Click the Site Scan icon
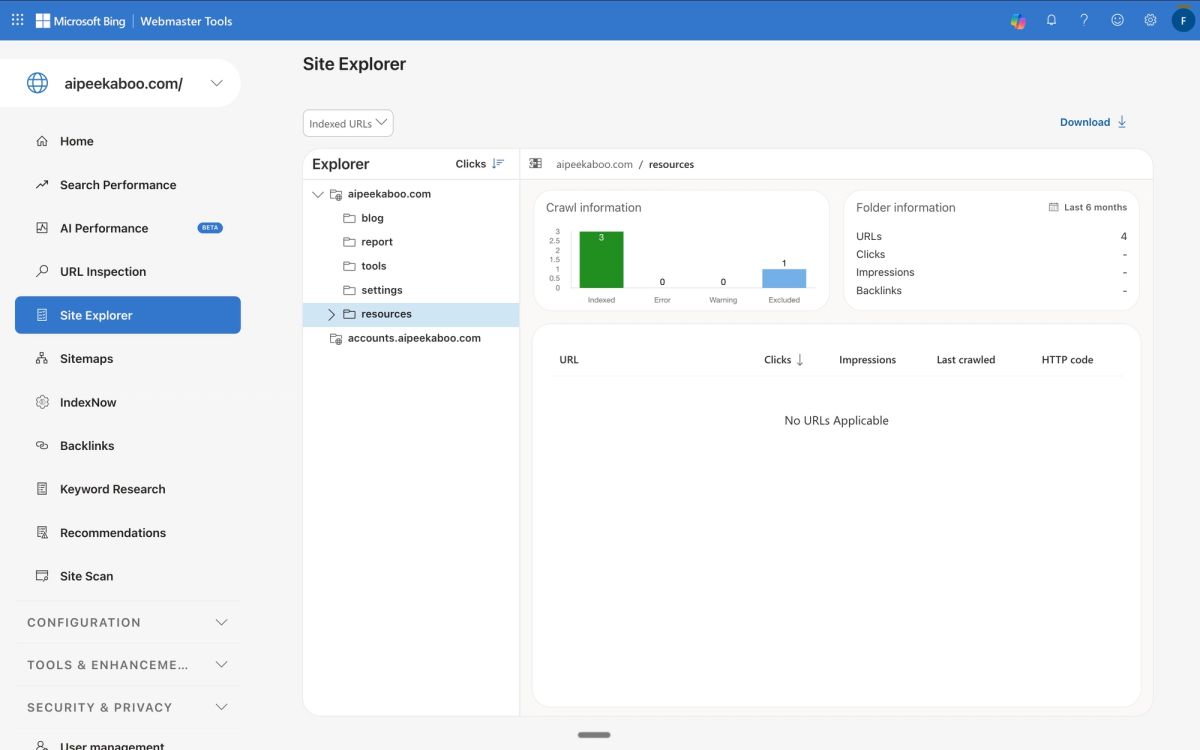 [x=42, y=576]
